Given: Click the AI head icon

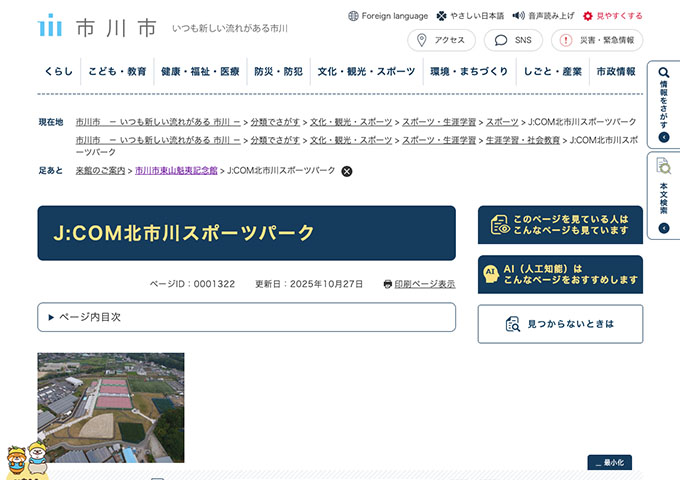Looking at the screenshot, I should 491,274.
